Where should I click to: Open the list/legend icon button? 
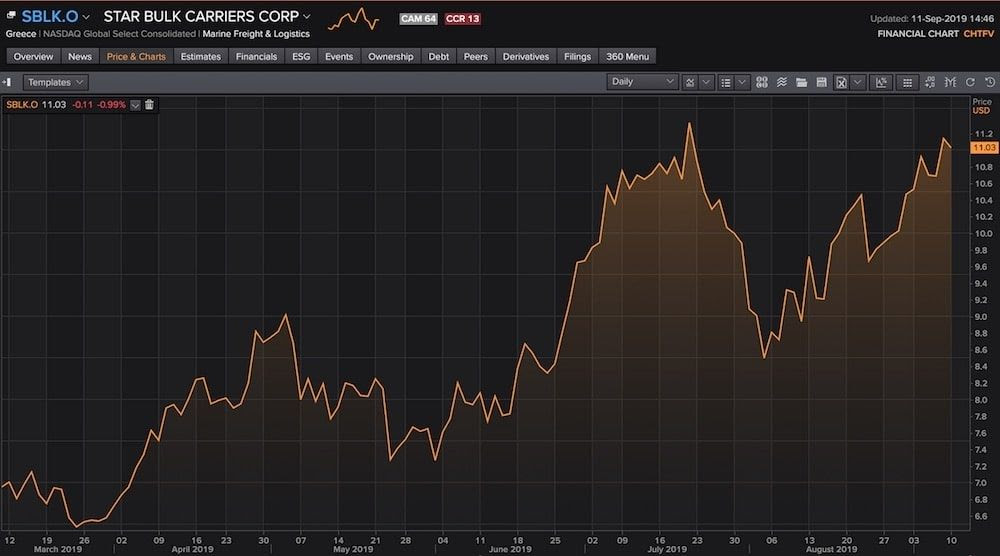725,82
